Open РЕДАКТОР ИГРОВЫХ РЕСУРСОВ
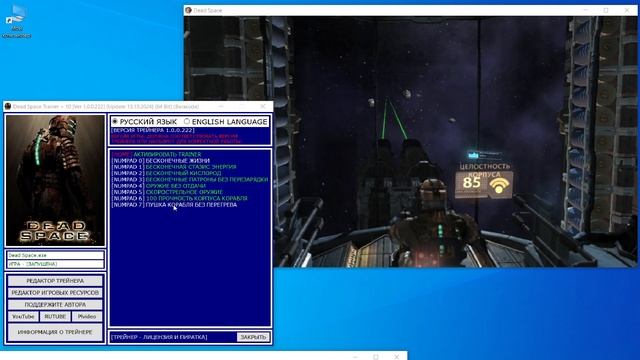The height and width of the screenshot is (360, 640). click(55, 293)
